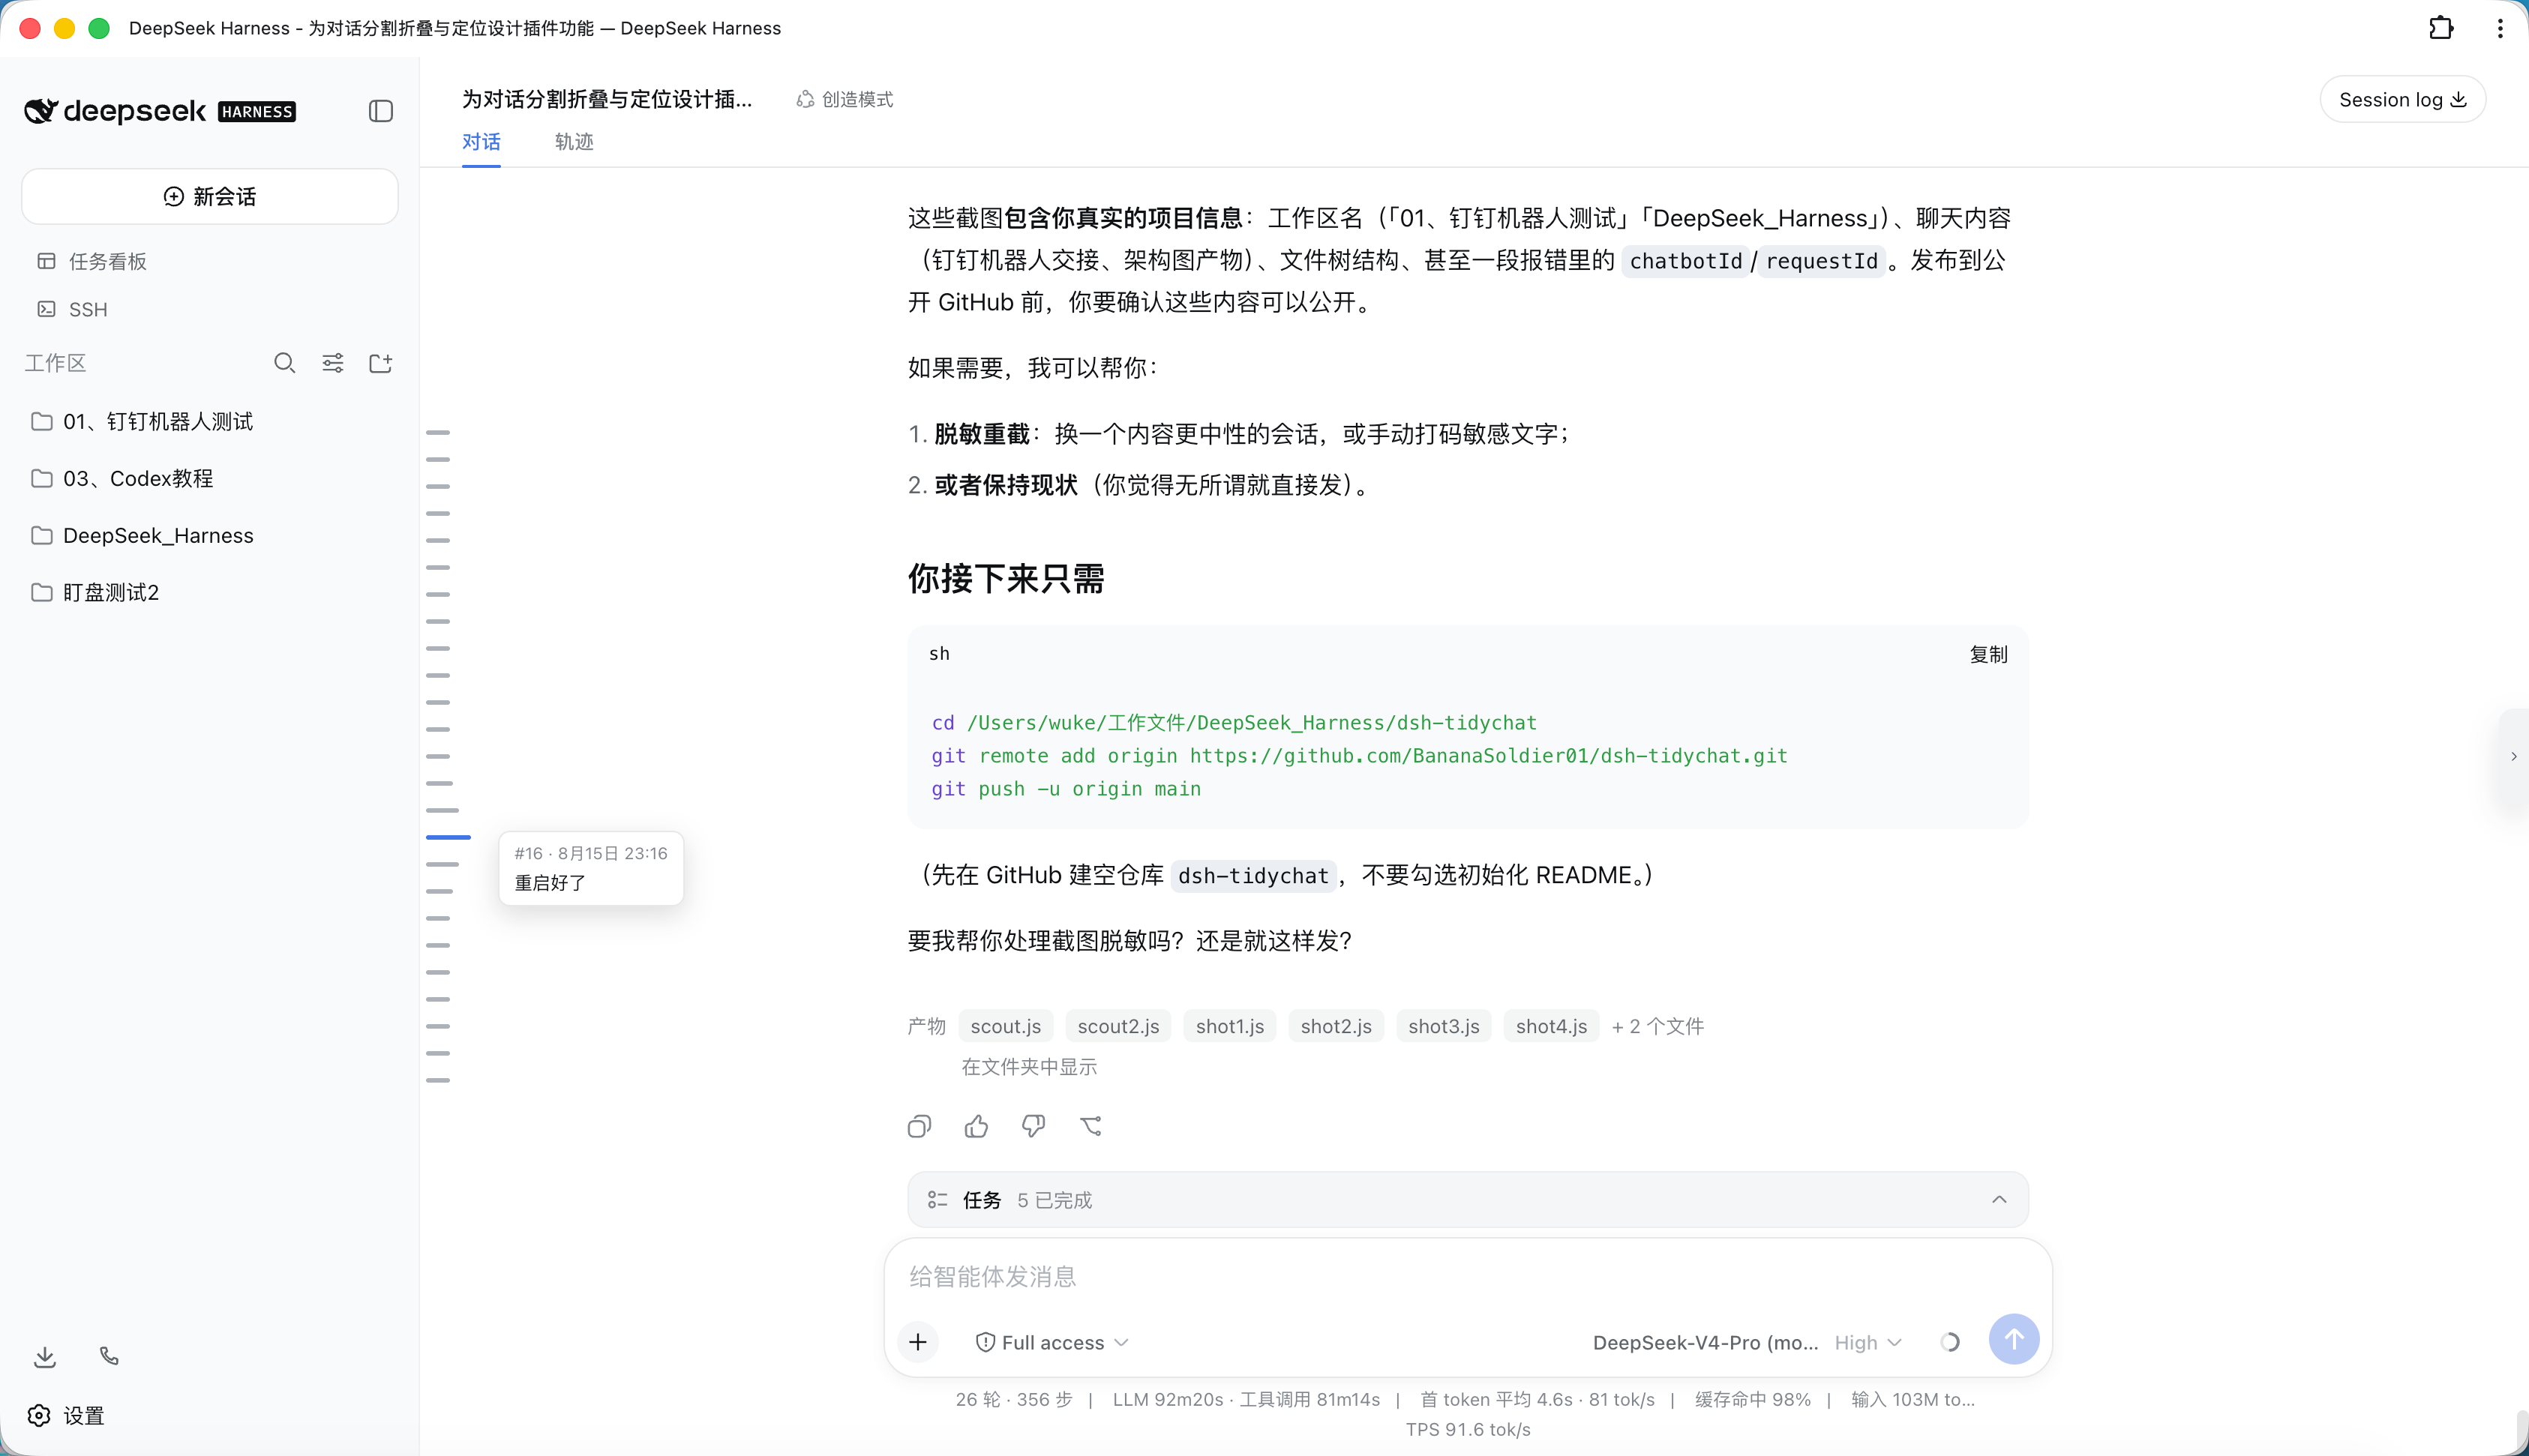
Task: Open workspace 盯盘测试2
Action: (x=209, y=593)
